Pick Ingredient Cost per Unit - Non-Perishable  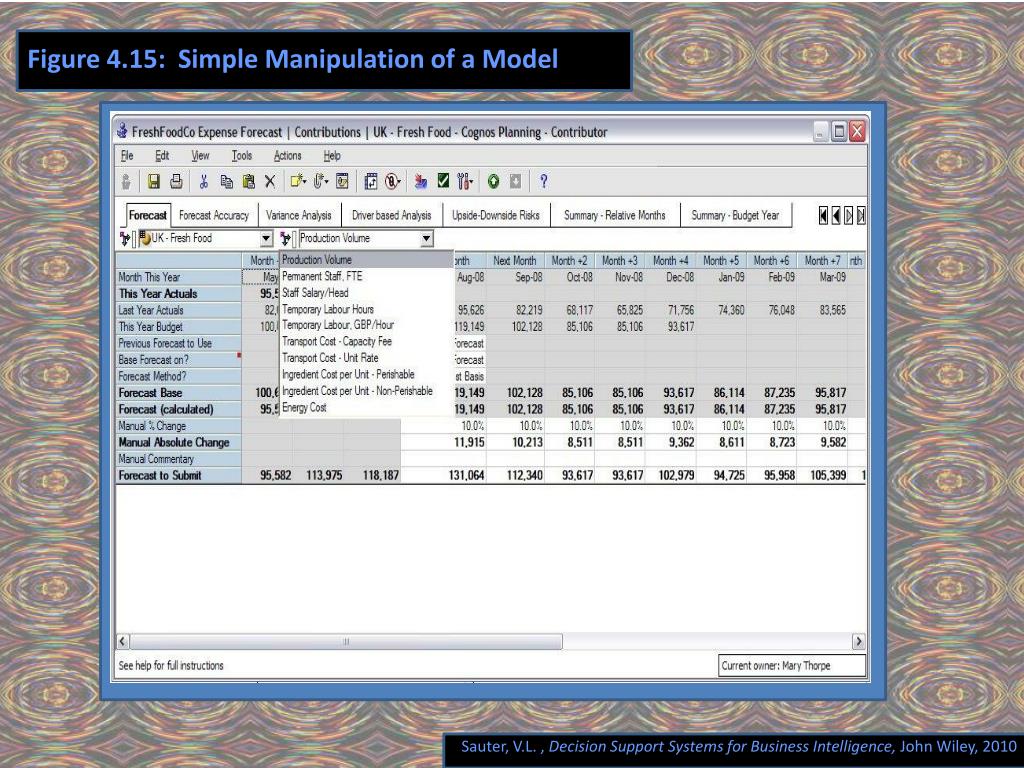click(x=366, y=391)
